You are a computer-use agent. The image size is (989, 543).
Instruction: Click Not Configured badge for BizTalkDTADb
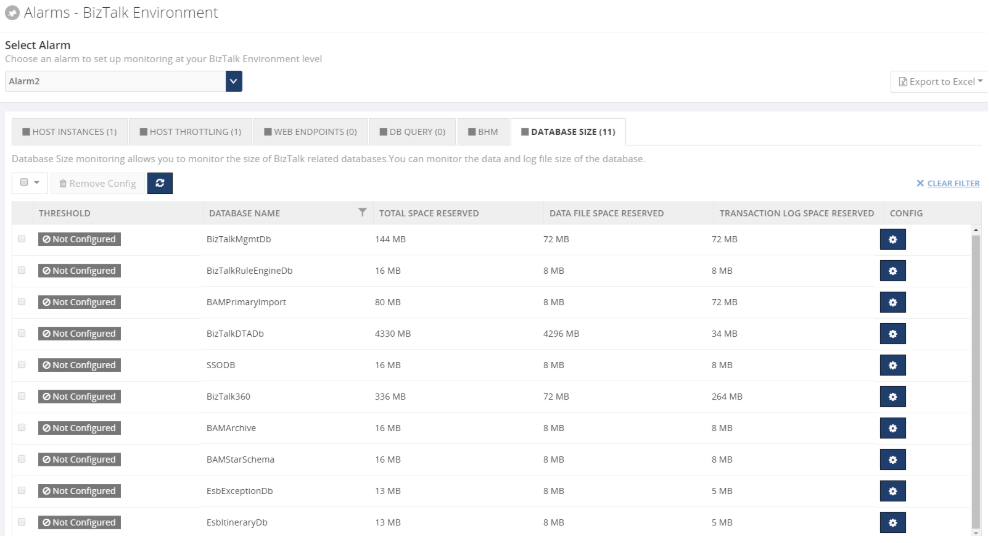click(79, 334)
